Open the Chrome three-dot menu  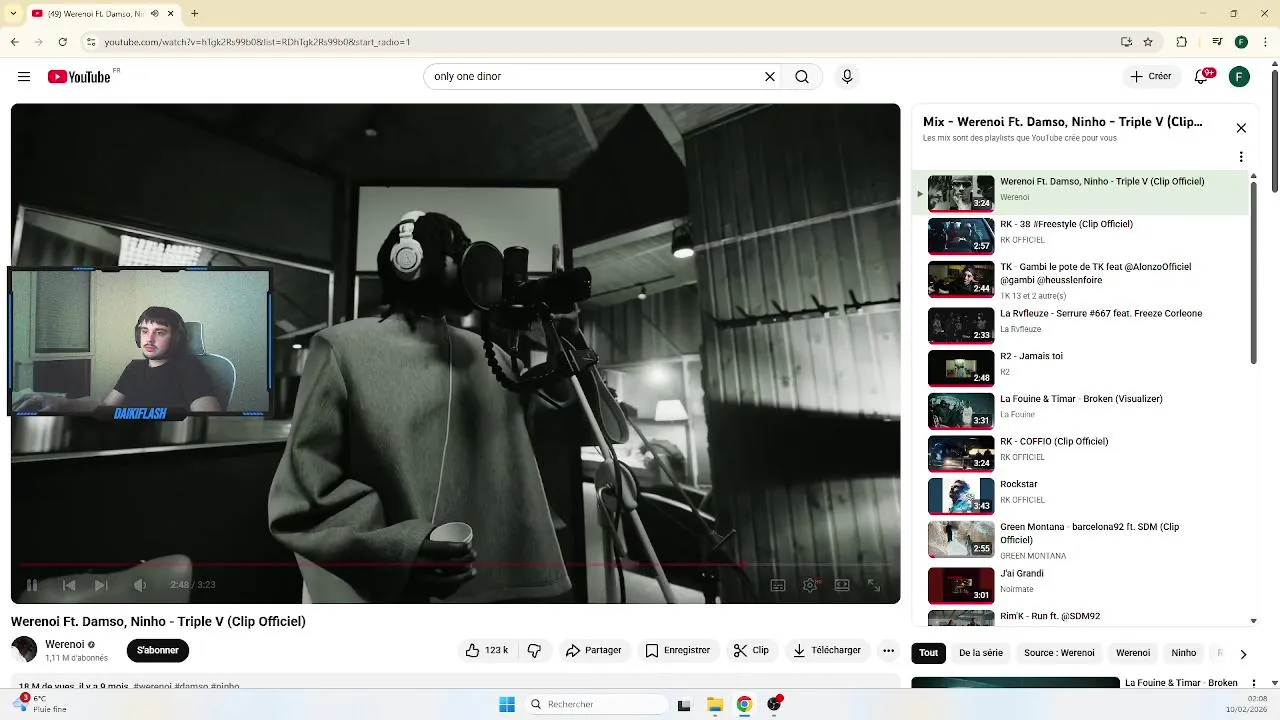(x=1266, y=42)
